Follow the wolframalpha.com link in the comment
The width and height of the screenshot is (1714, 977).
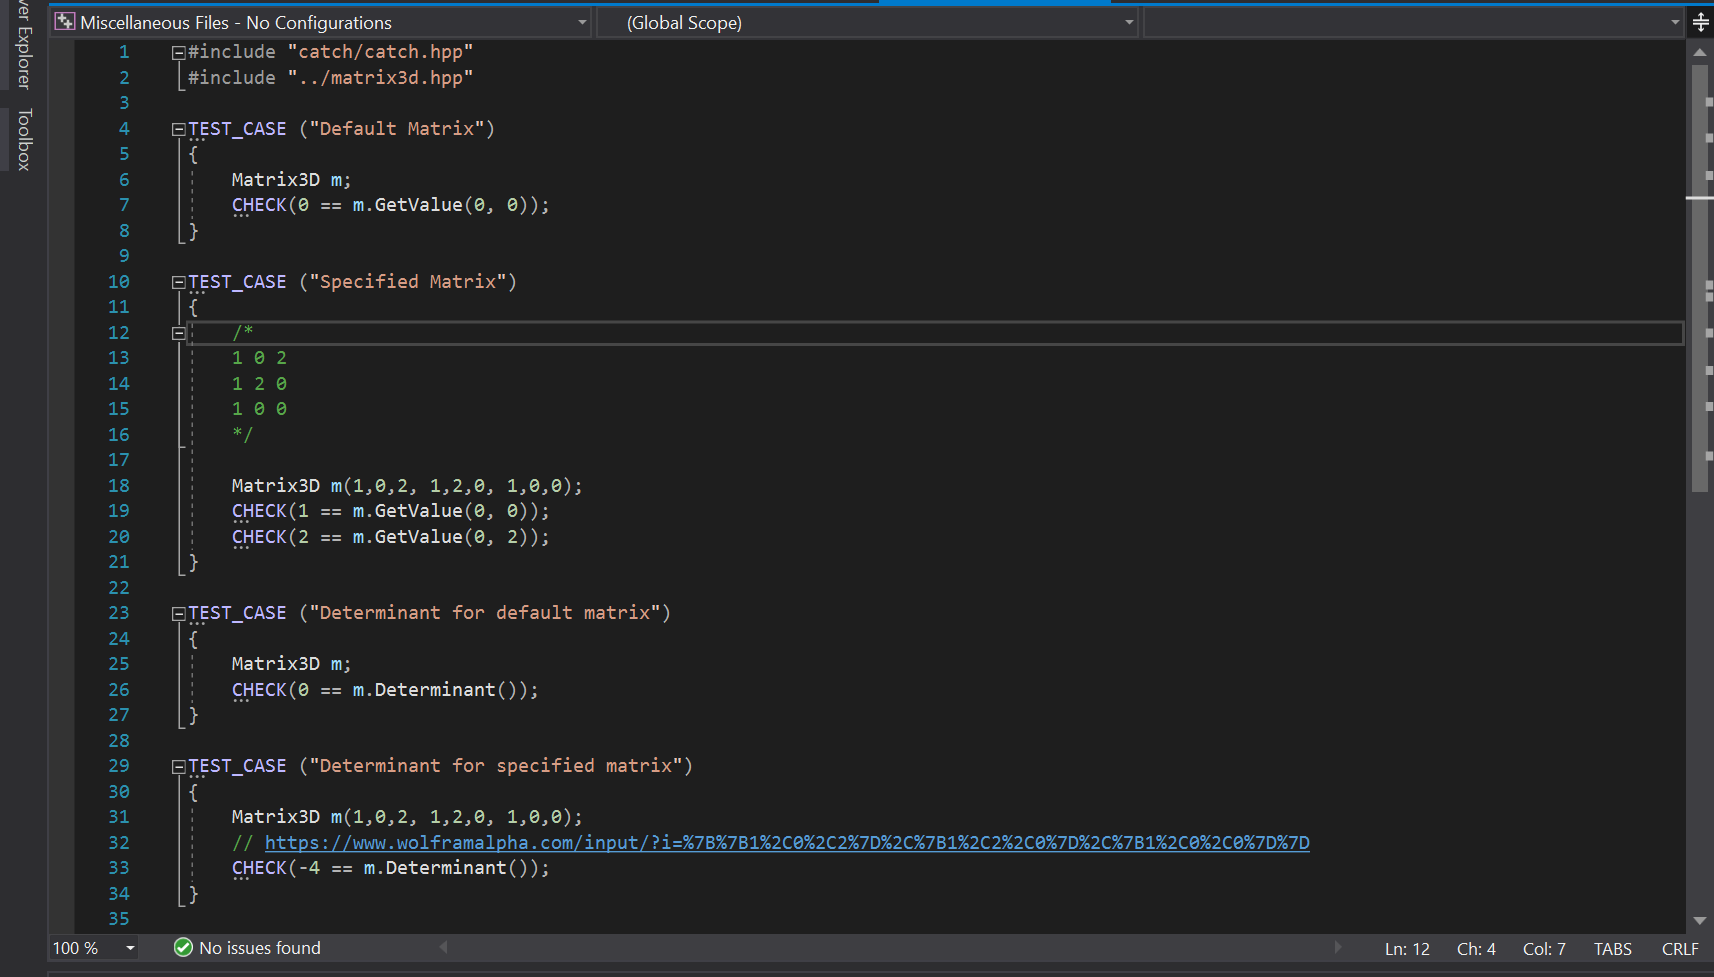787,843
